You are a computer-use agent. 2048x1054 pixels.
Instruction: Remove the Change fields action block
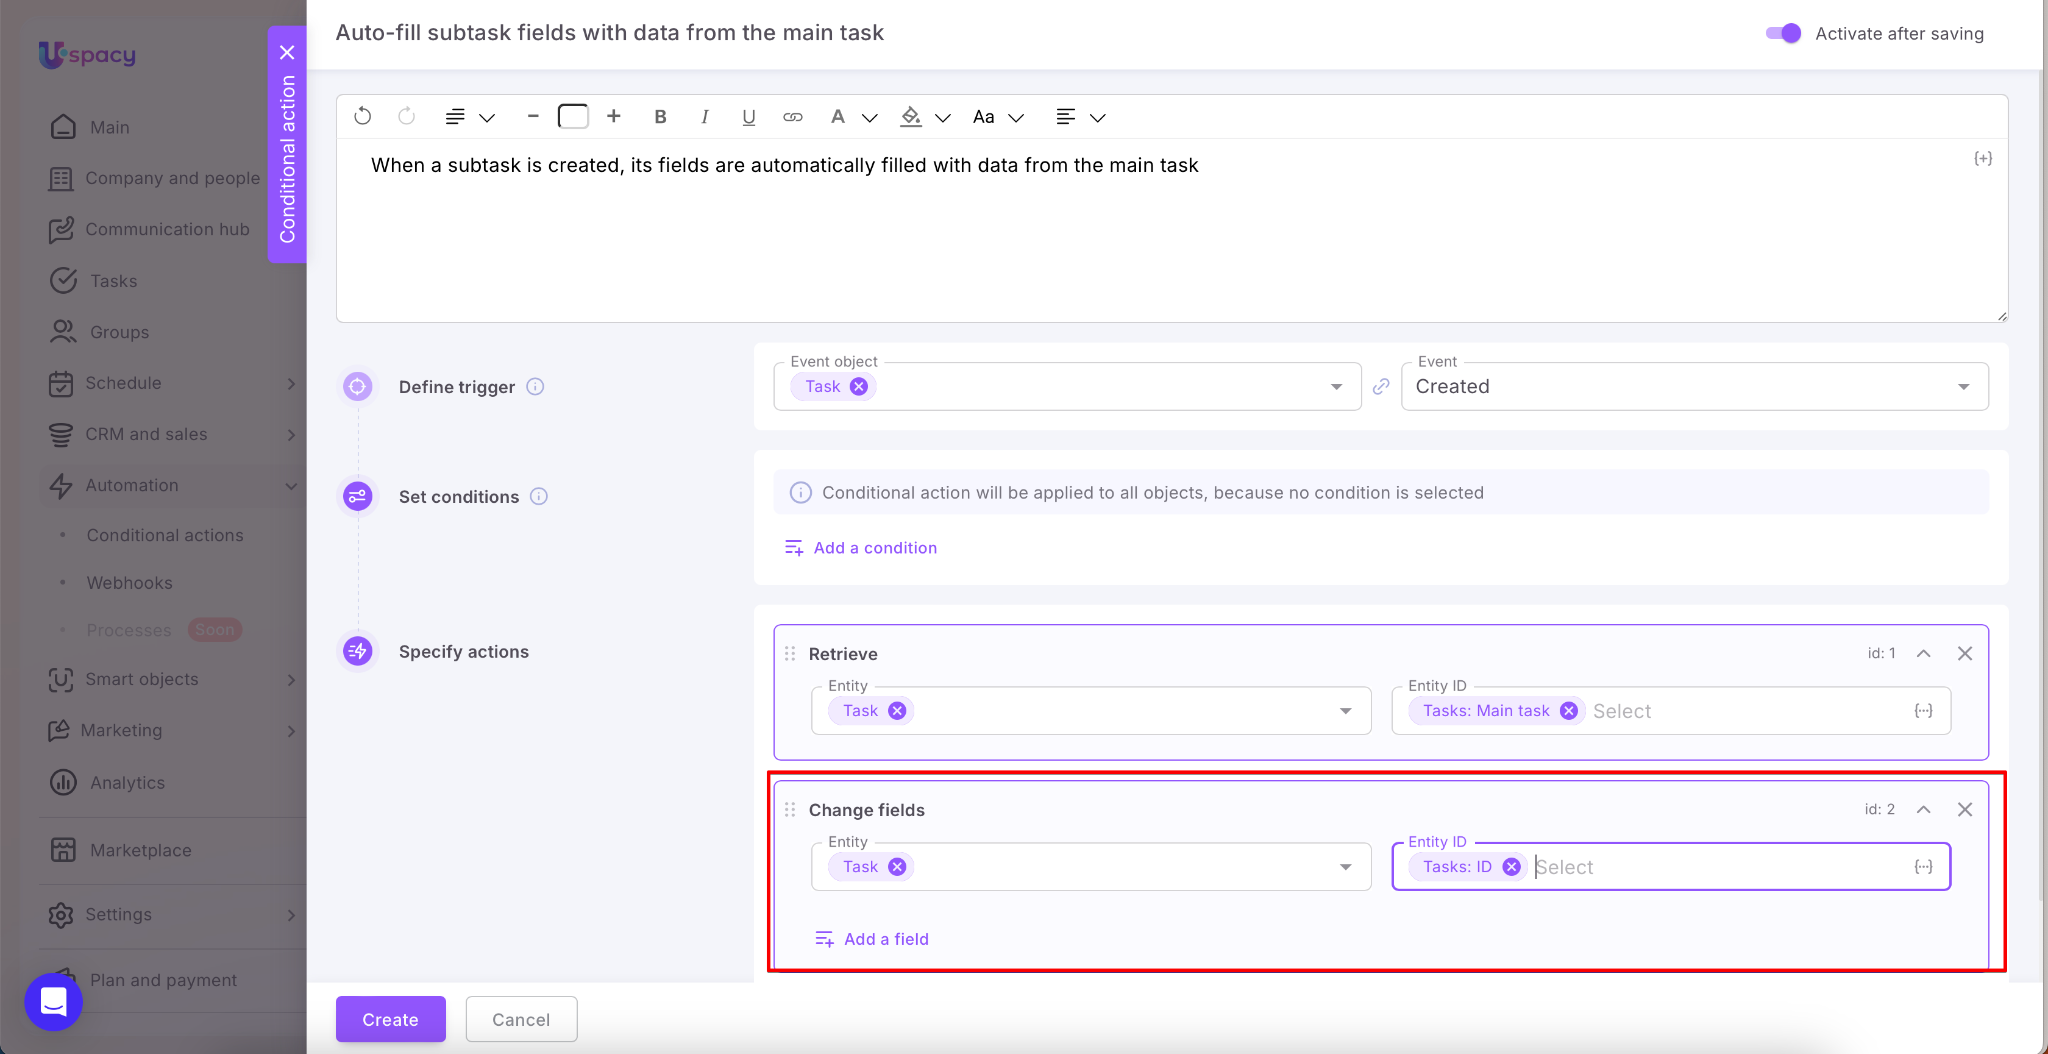(1965, 810)
